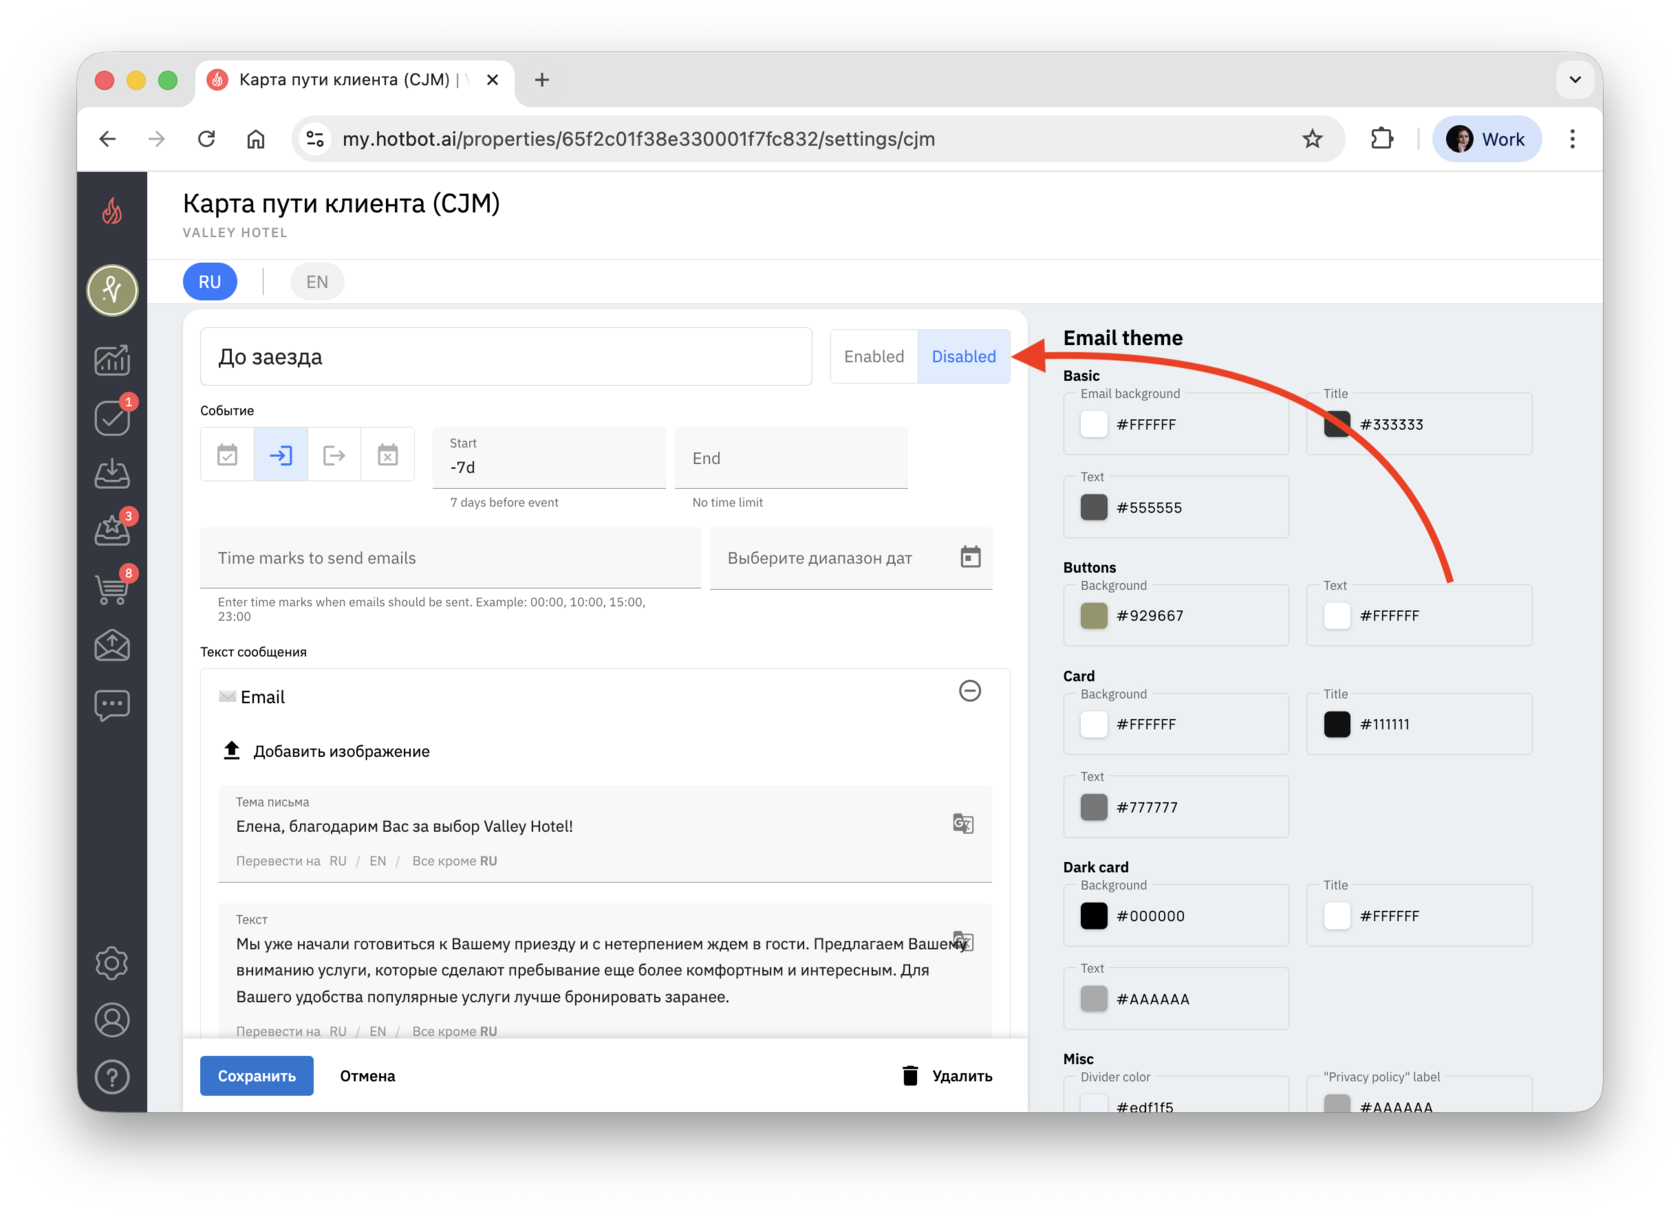Open the tasks checkmark icon with badge 1

point(112,417)
